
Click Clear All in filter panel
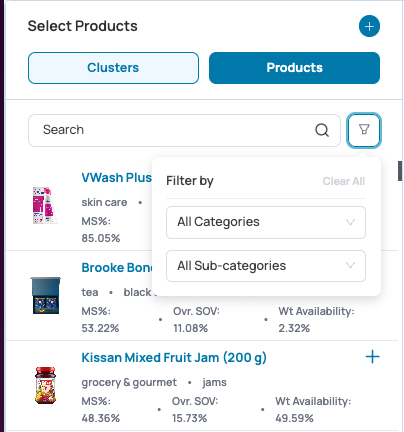tap(344, 181)
